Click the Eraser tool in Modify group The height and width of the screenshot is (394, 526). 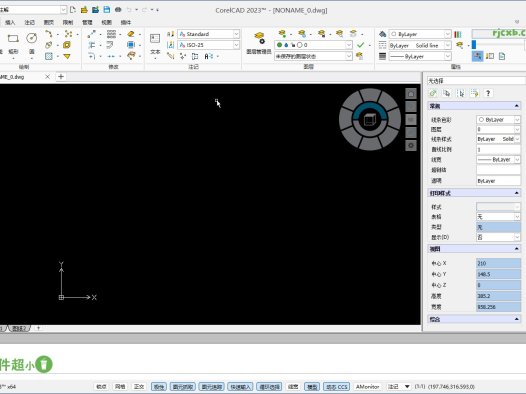[x=131, y=34]
